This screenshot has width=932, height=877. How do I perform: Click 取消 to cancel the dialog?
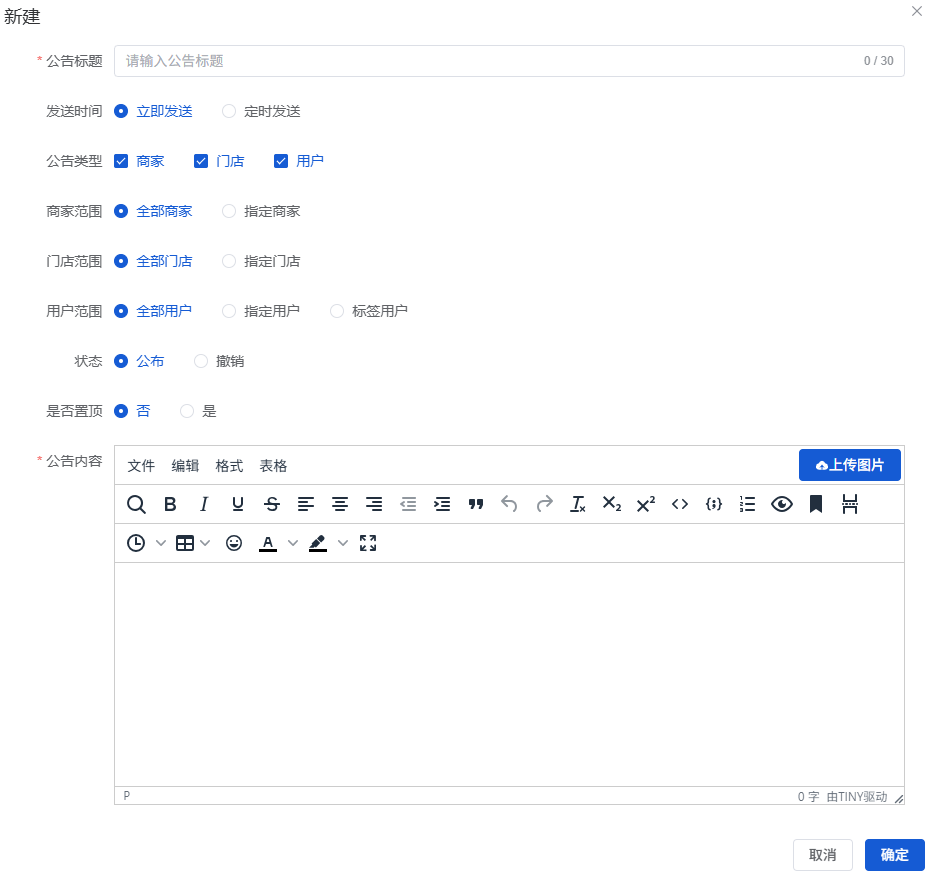click(823, 854)
